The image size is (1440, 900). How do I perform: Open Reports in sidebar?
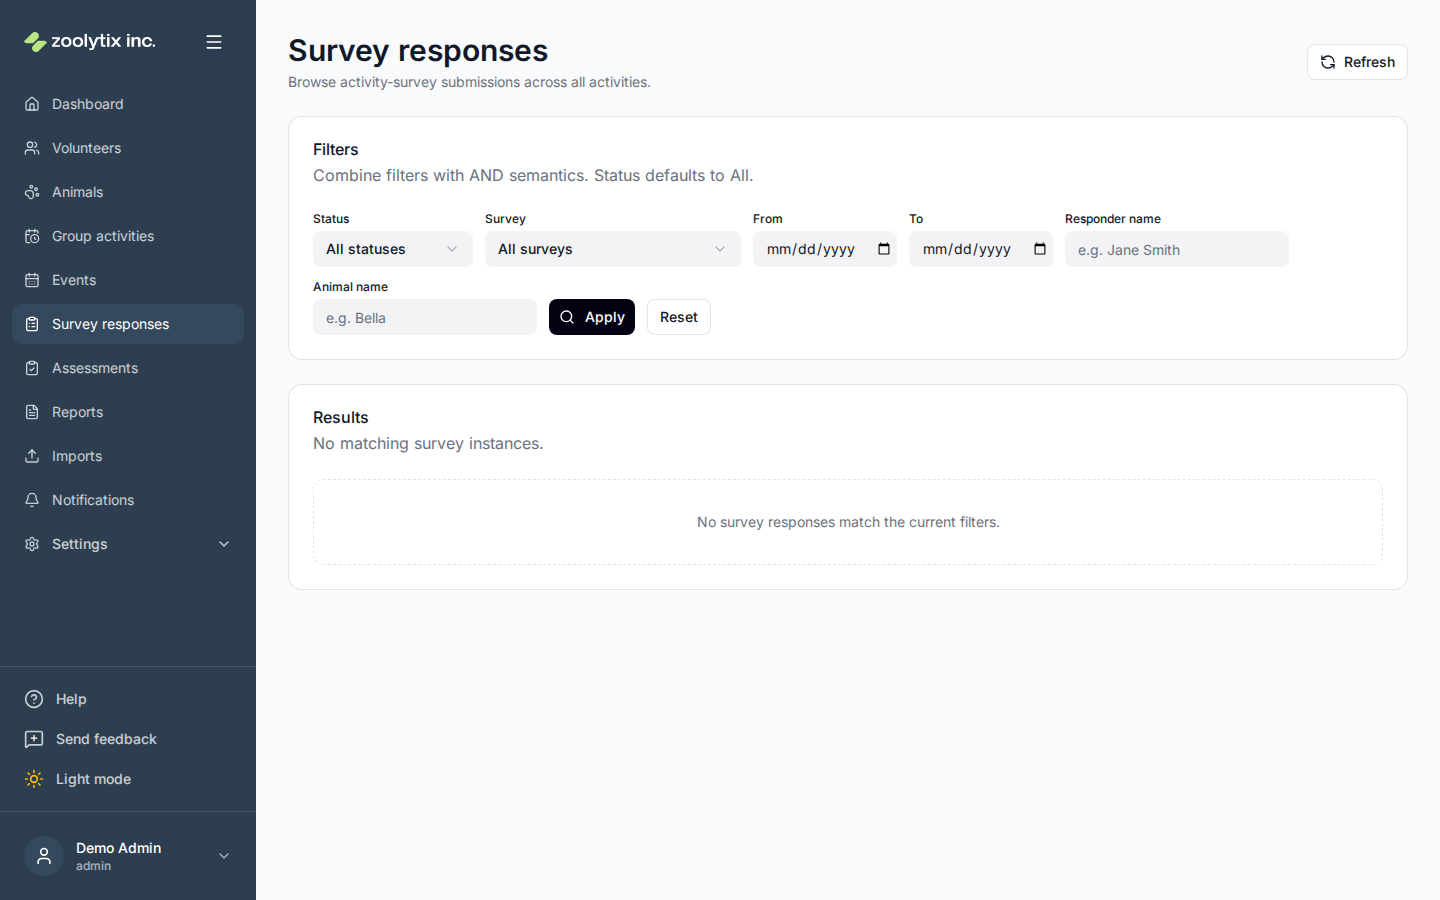[x=128, y=412]
